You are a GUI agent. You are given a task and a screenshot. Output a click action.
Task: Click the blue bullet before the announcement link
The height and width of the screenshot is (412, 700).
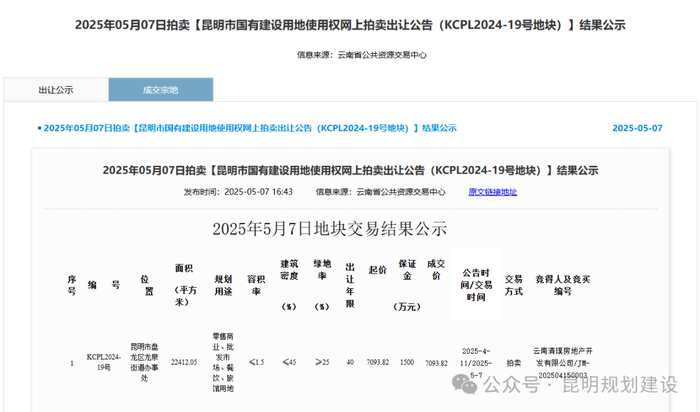tap(40, 129)
